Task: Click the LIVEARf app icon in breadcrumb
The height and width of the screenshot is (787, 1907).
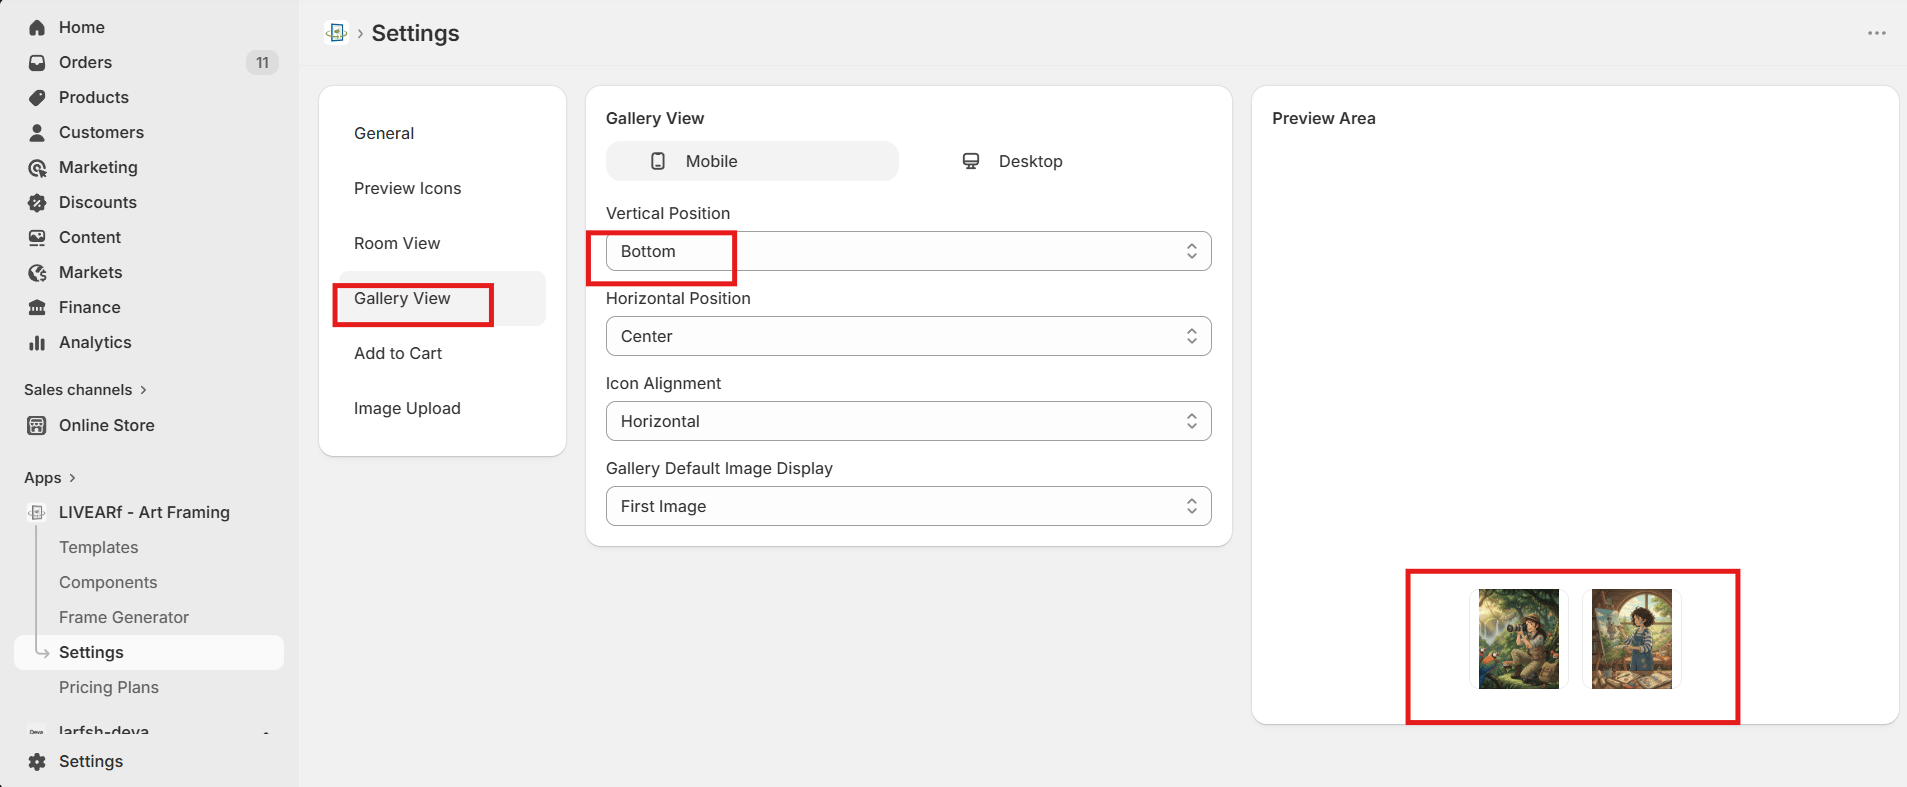Action: point(337,33)
